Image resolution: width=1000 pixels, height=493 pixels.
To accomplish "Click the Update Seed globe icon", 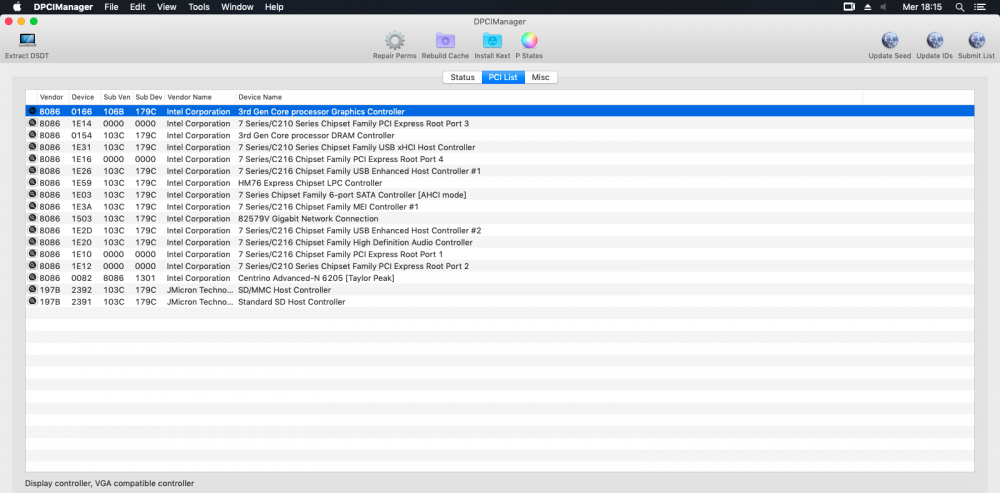I will (x=890, y=41).
